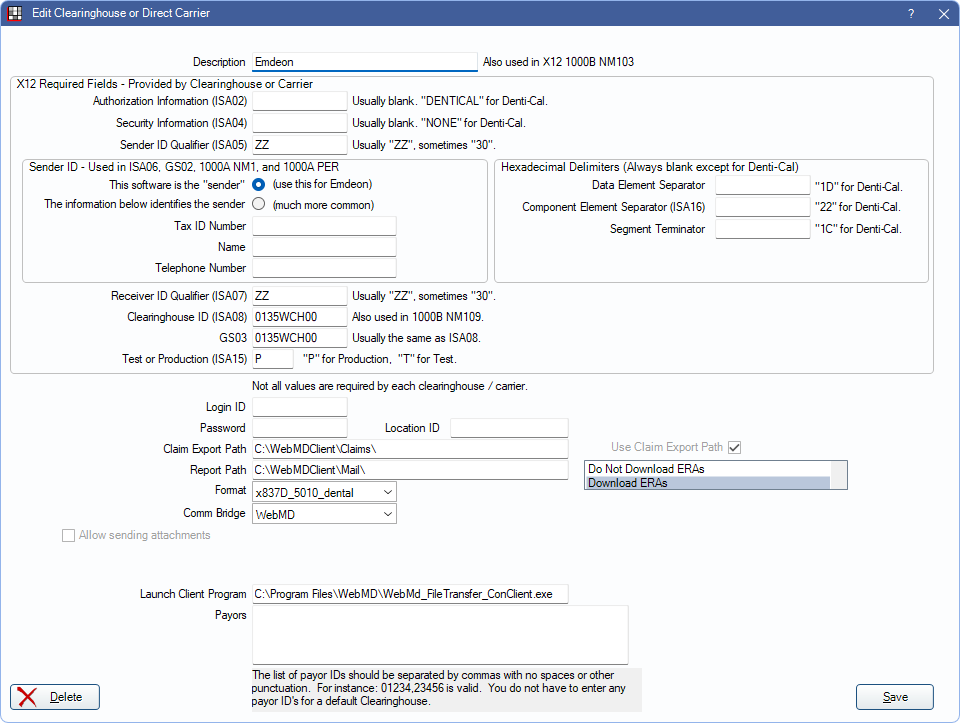Toggle the Use Claim Export Path checkbox
Screen dimensions: 960x723
tap(735, 447)
